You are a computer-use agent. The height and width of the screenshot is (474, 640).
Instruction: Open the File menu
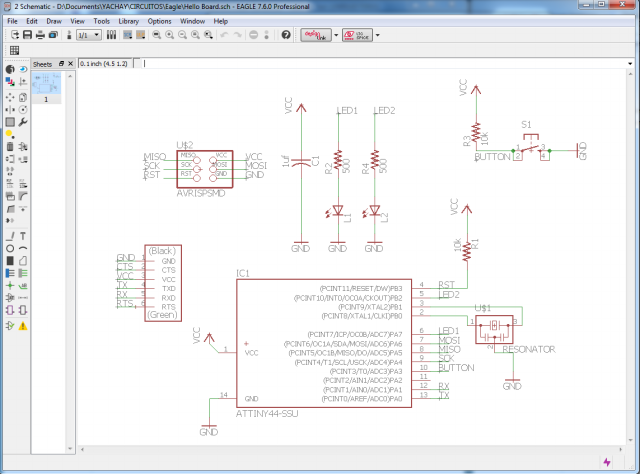[12, 21]
